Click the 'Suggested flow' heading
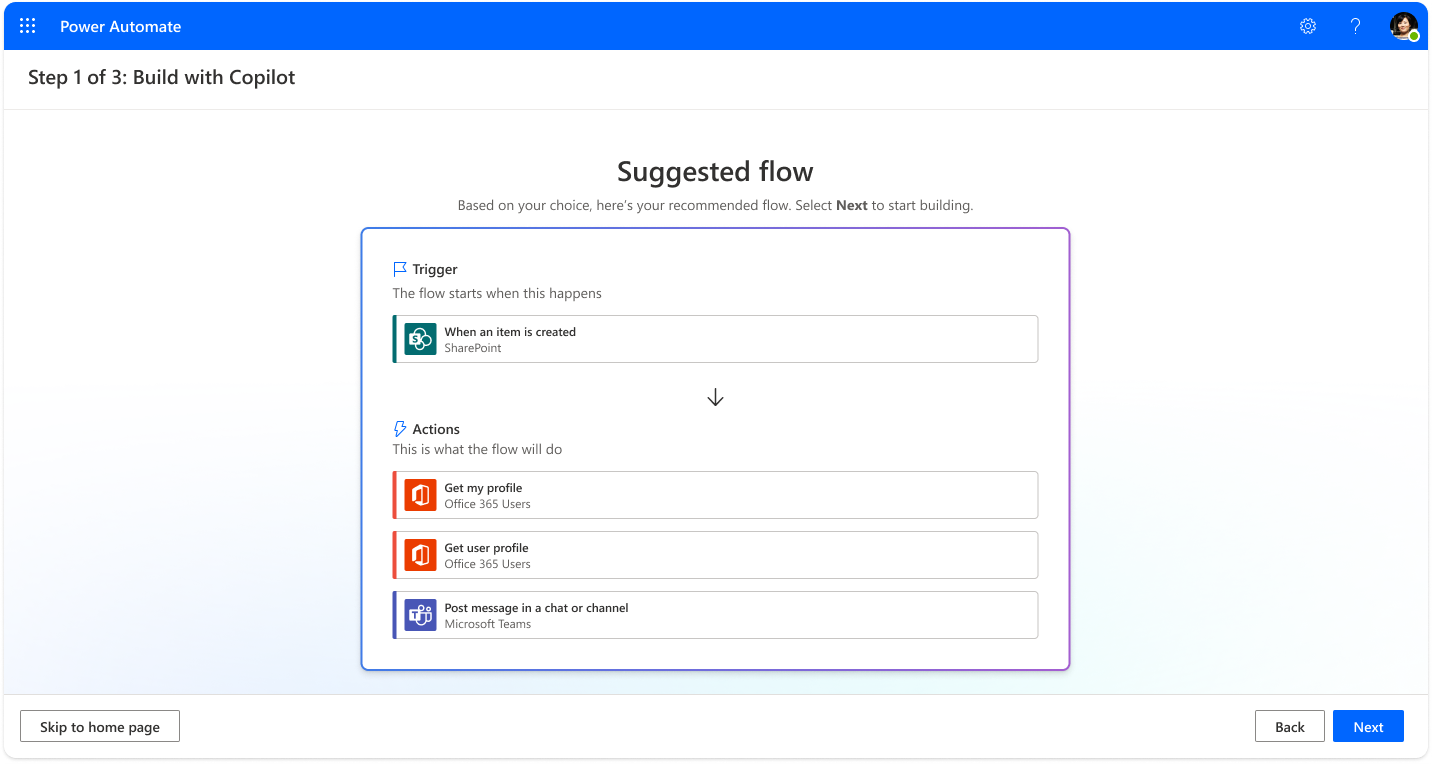 click(715, 172)
